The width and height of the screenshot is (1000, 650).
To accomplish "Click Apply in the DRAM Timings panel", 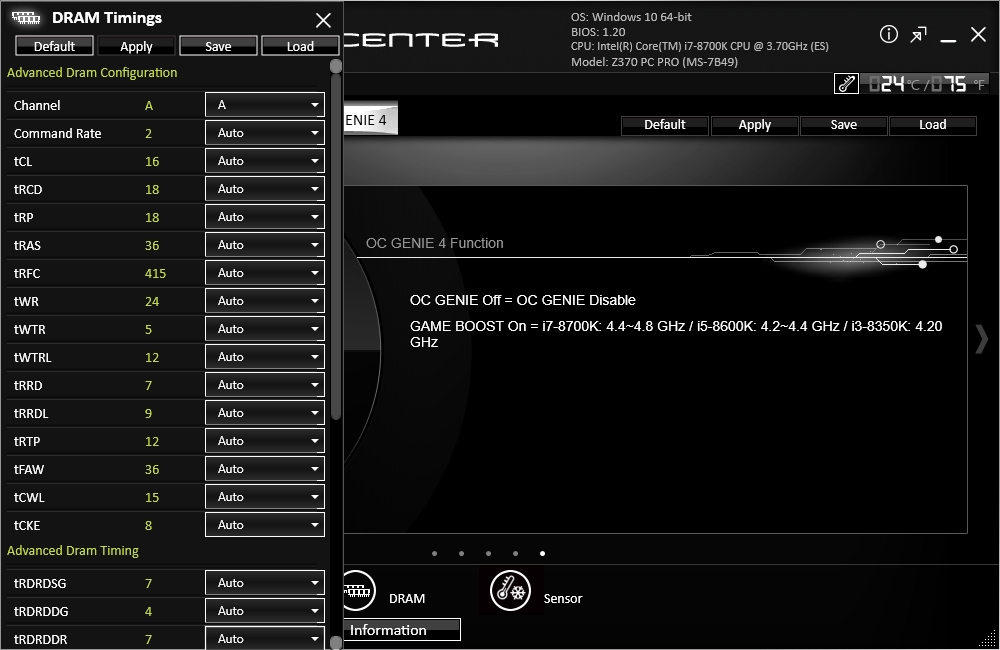I will pos(136,46).
